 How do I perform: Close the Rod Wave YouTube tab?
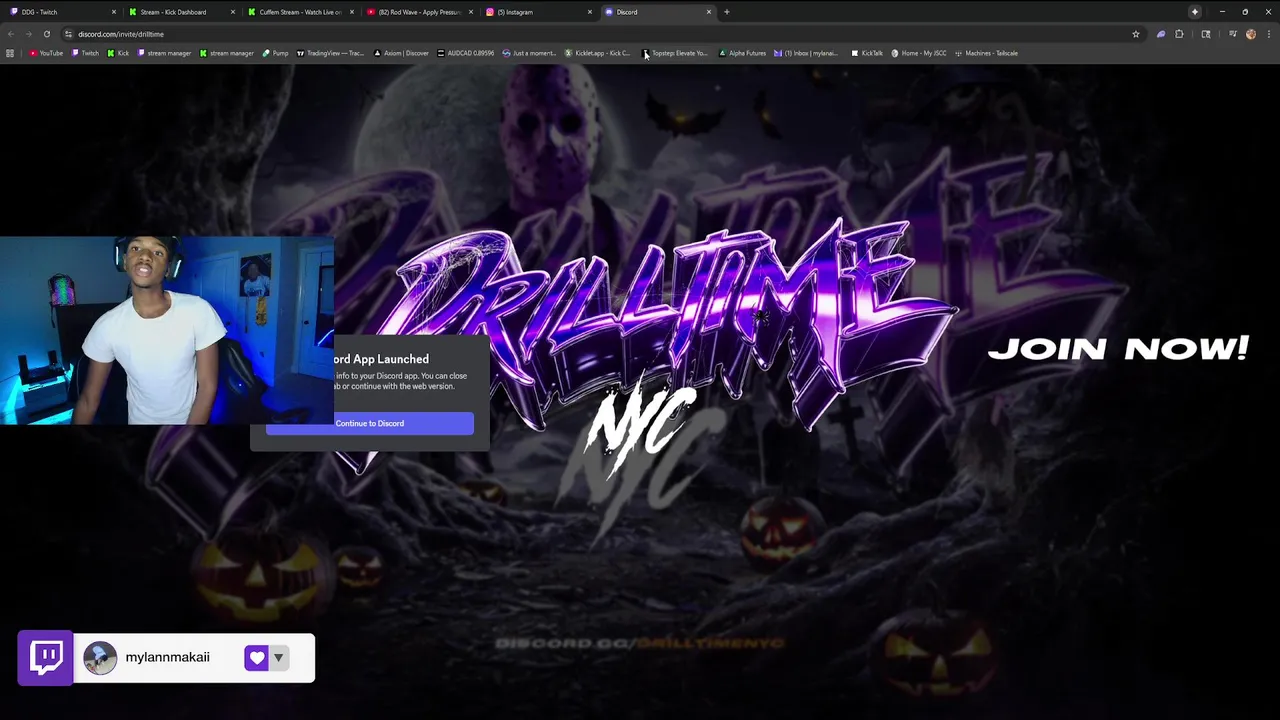tap(471, 12)
